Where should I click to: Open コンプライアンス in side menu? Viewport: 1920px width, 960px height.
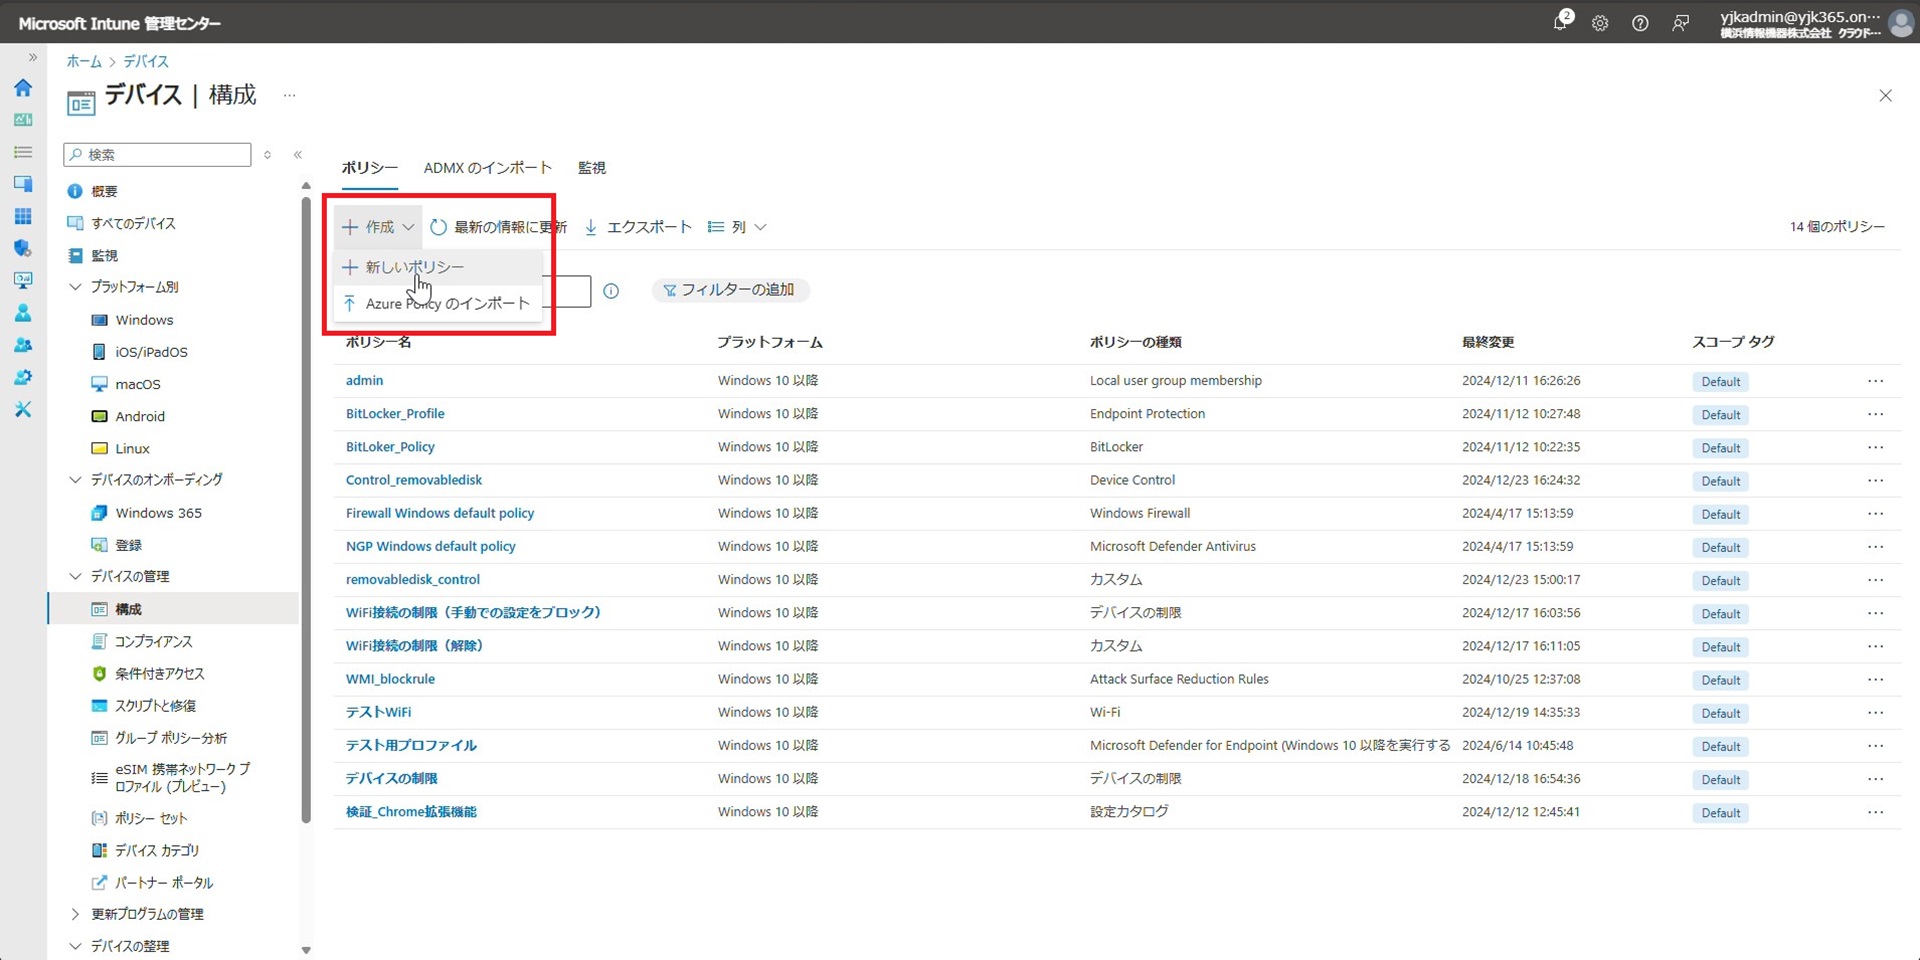tap(153, 641)
